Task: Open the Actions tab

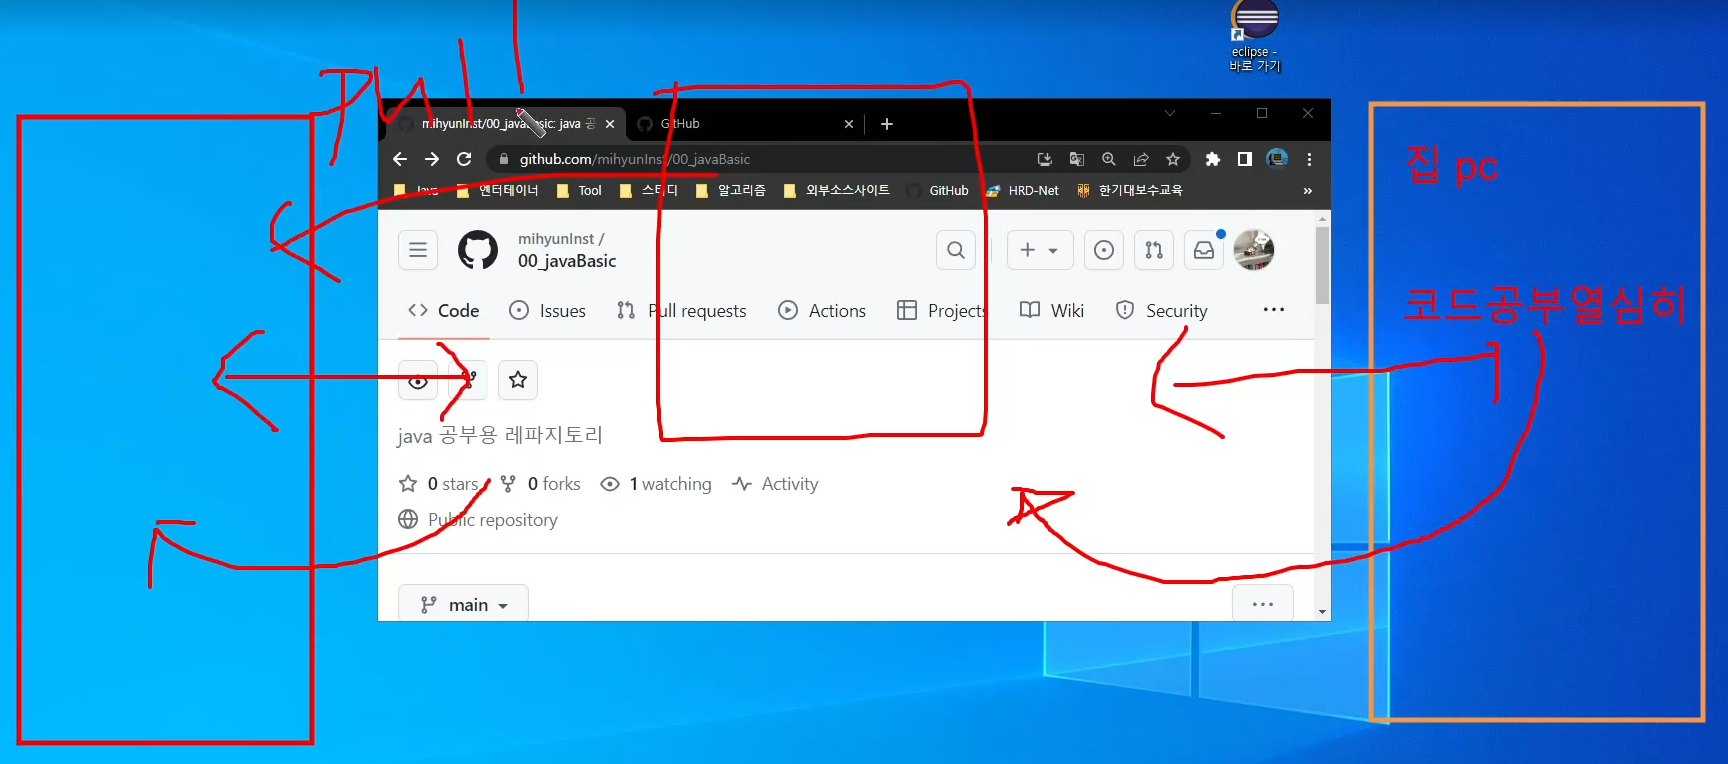Action: click(x=822, y=311)
